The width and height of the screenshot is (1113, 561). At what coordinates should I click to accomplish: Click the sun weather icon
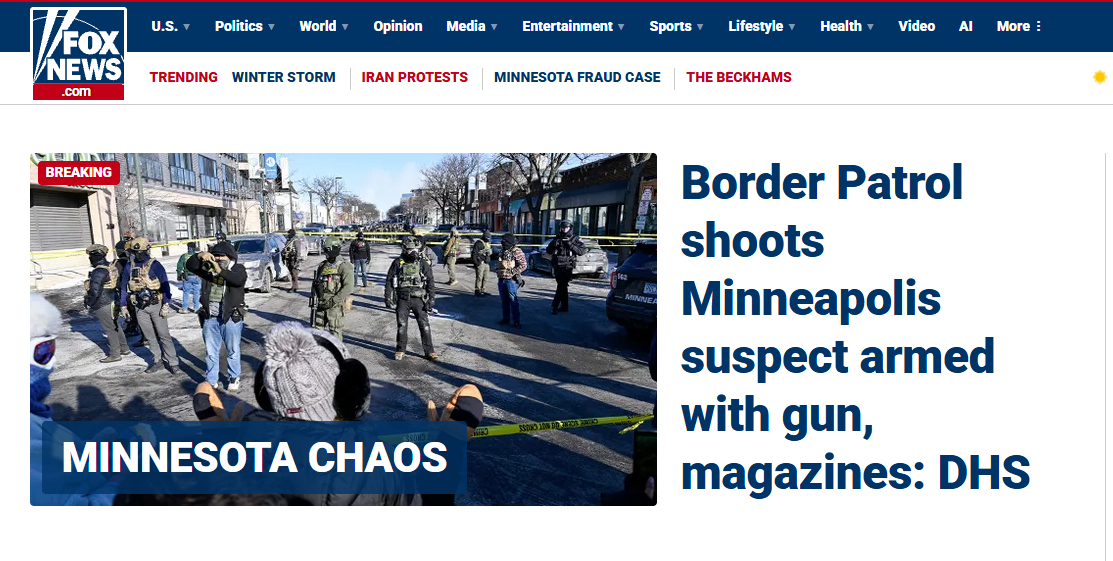[x=1100, y=77]
